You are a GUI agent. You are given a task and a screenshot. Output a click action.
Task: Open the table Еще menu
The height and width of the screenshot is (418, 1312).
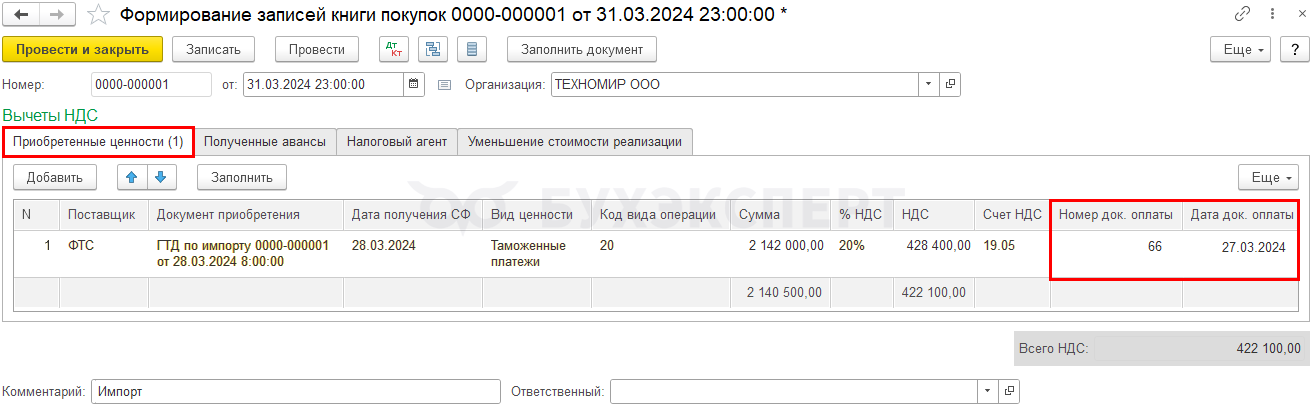(x=1268, y=178)
